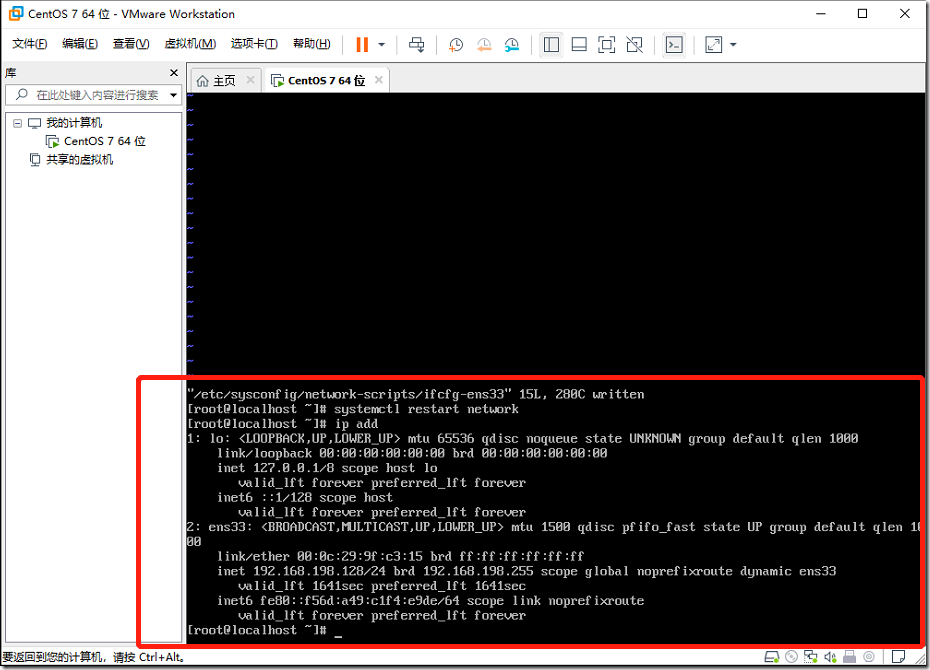Open the 文件(F) menu

click(x=30, y=44)
